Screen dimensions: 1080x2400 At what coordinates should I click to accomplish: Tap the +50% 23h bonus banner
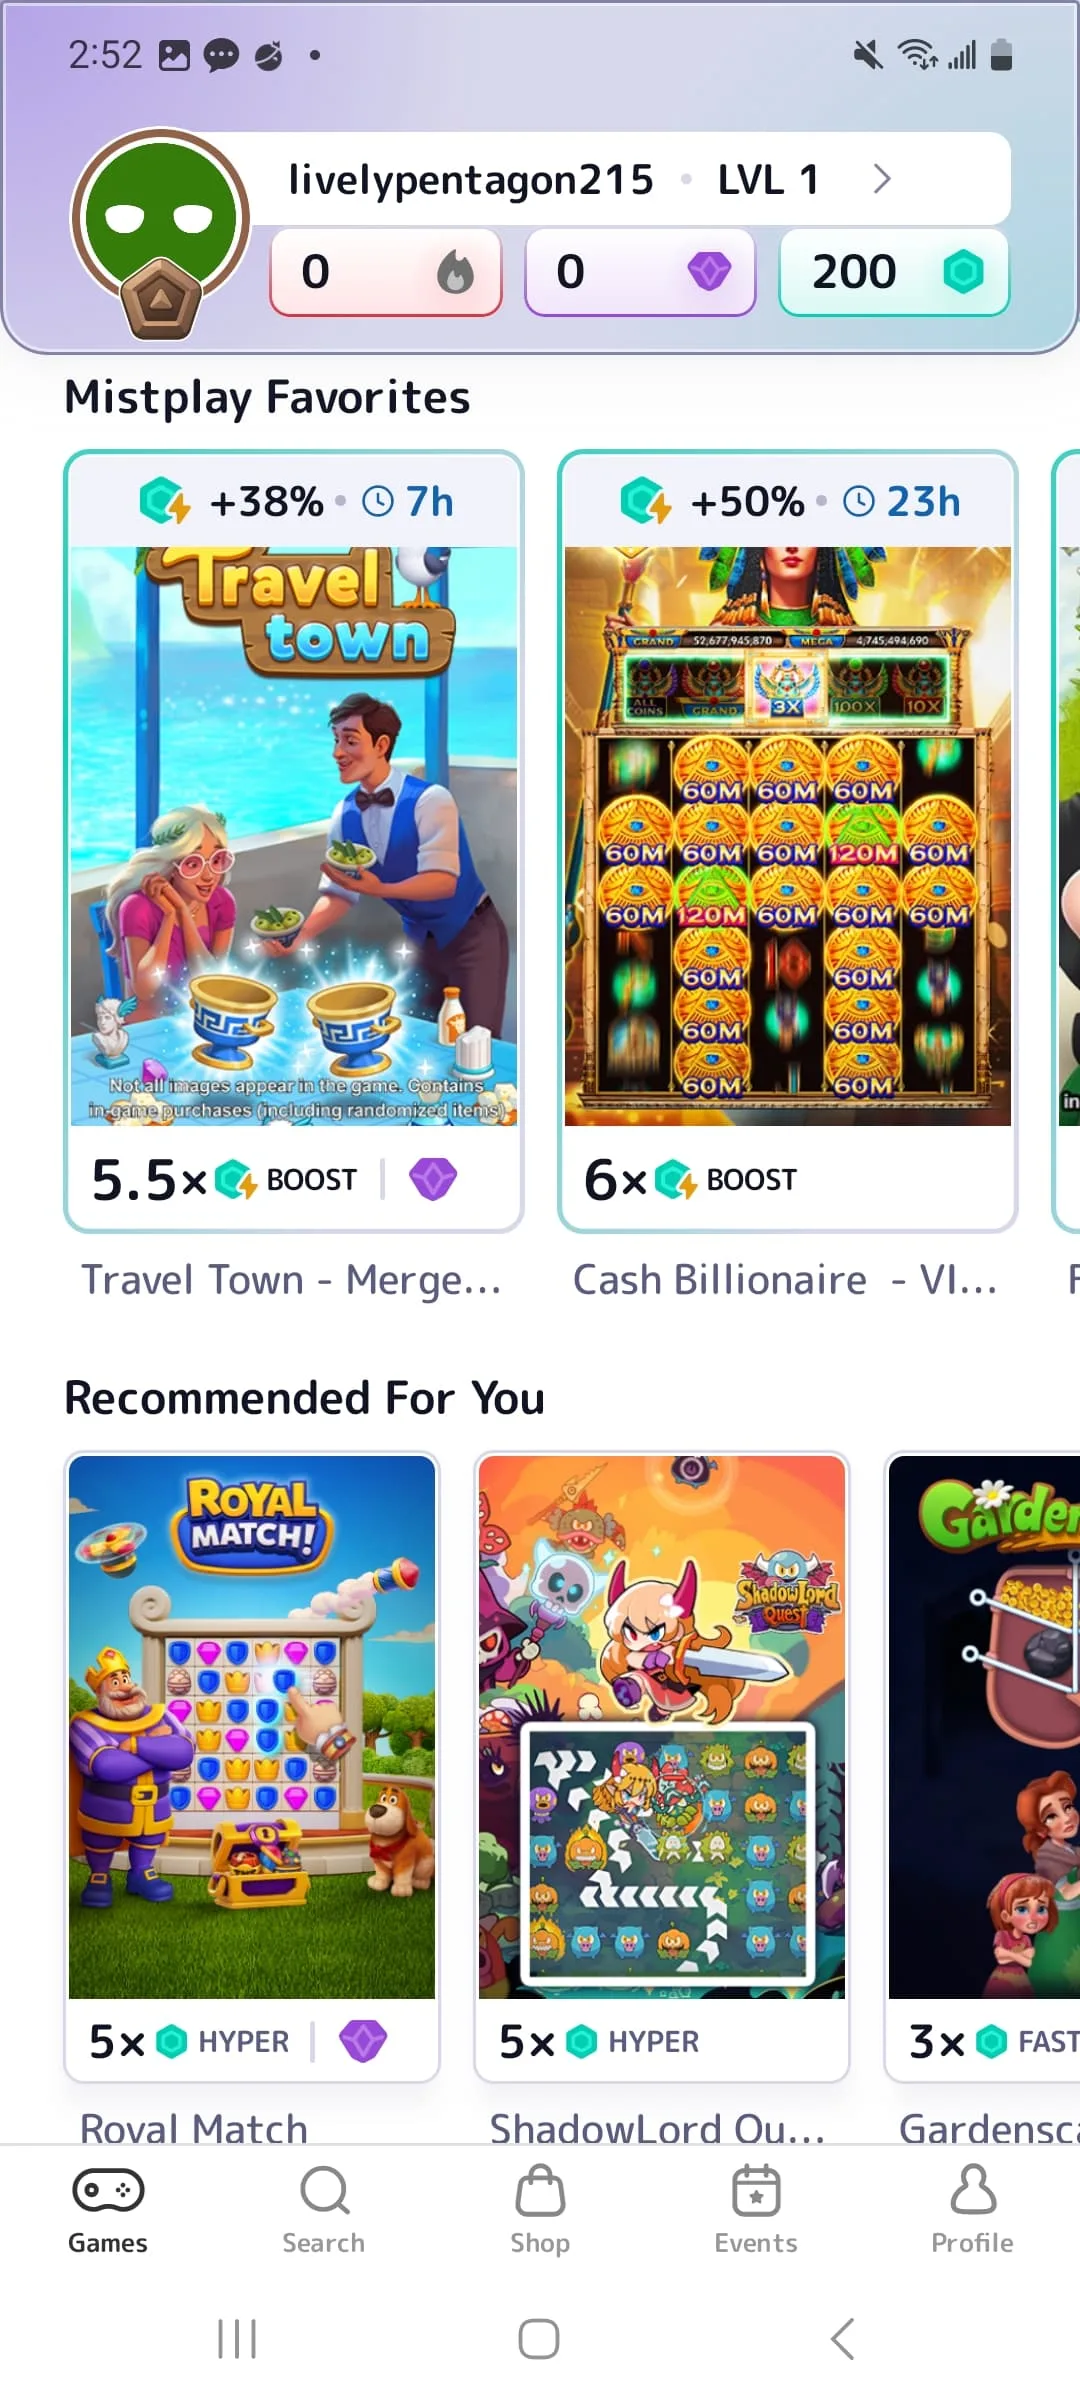click(x=788, y=501)
